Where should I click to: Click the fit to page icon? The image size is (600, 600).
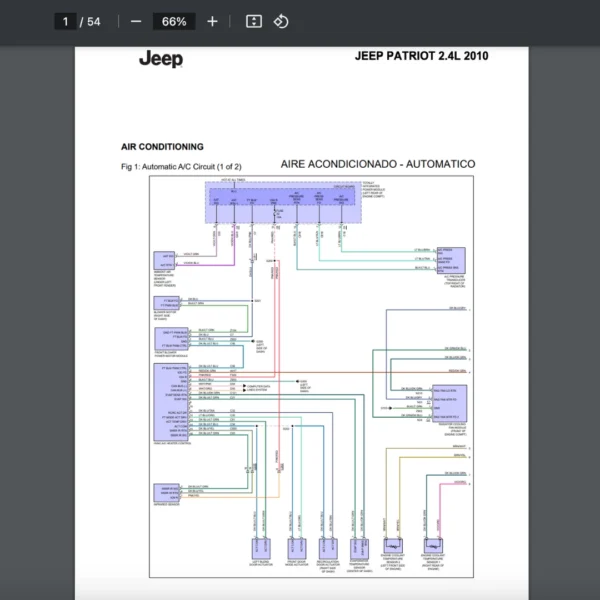[254, 21]
